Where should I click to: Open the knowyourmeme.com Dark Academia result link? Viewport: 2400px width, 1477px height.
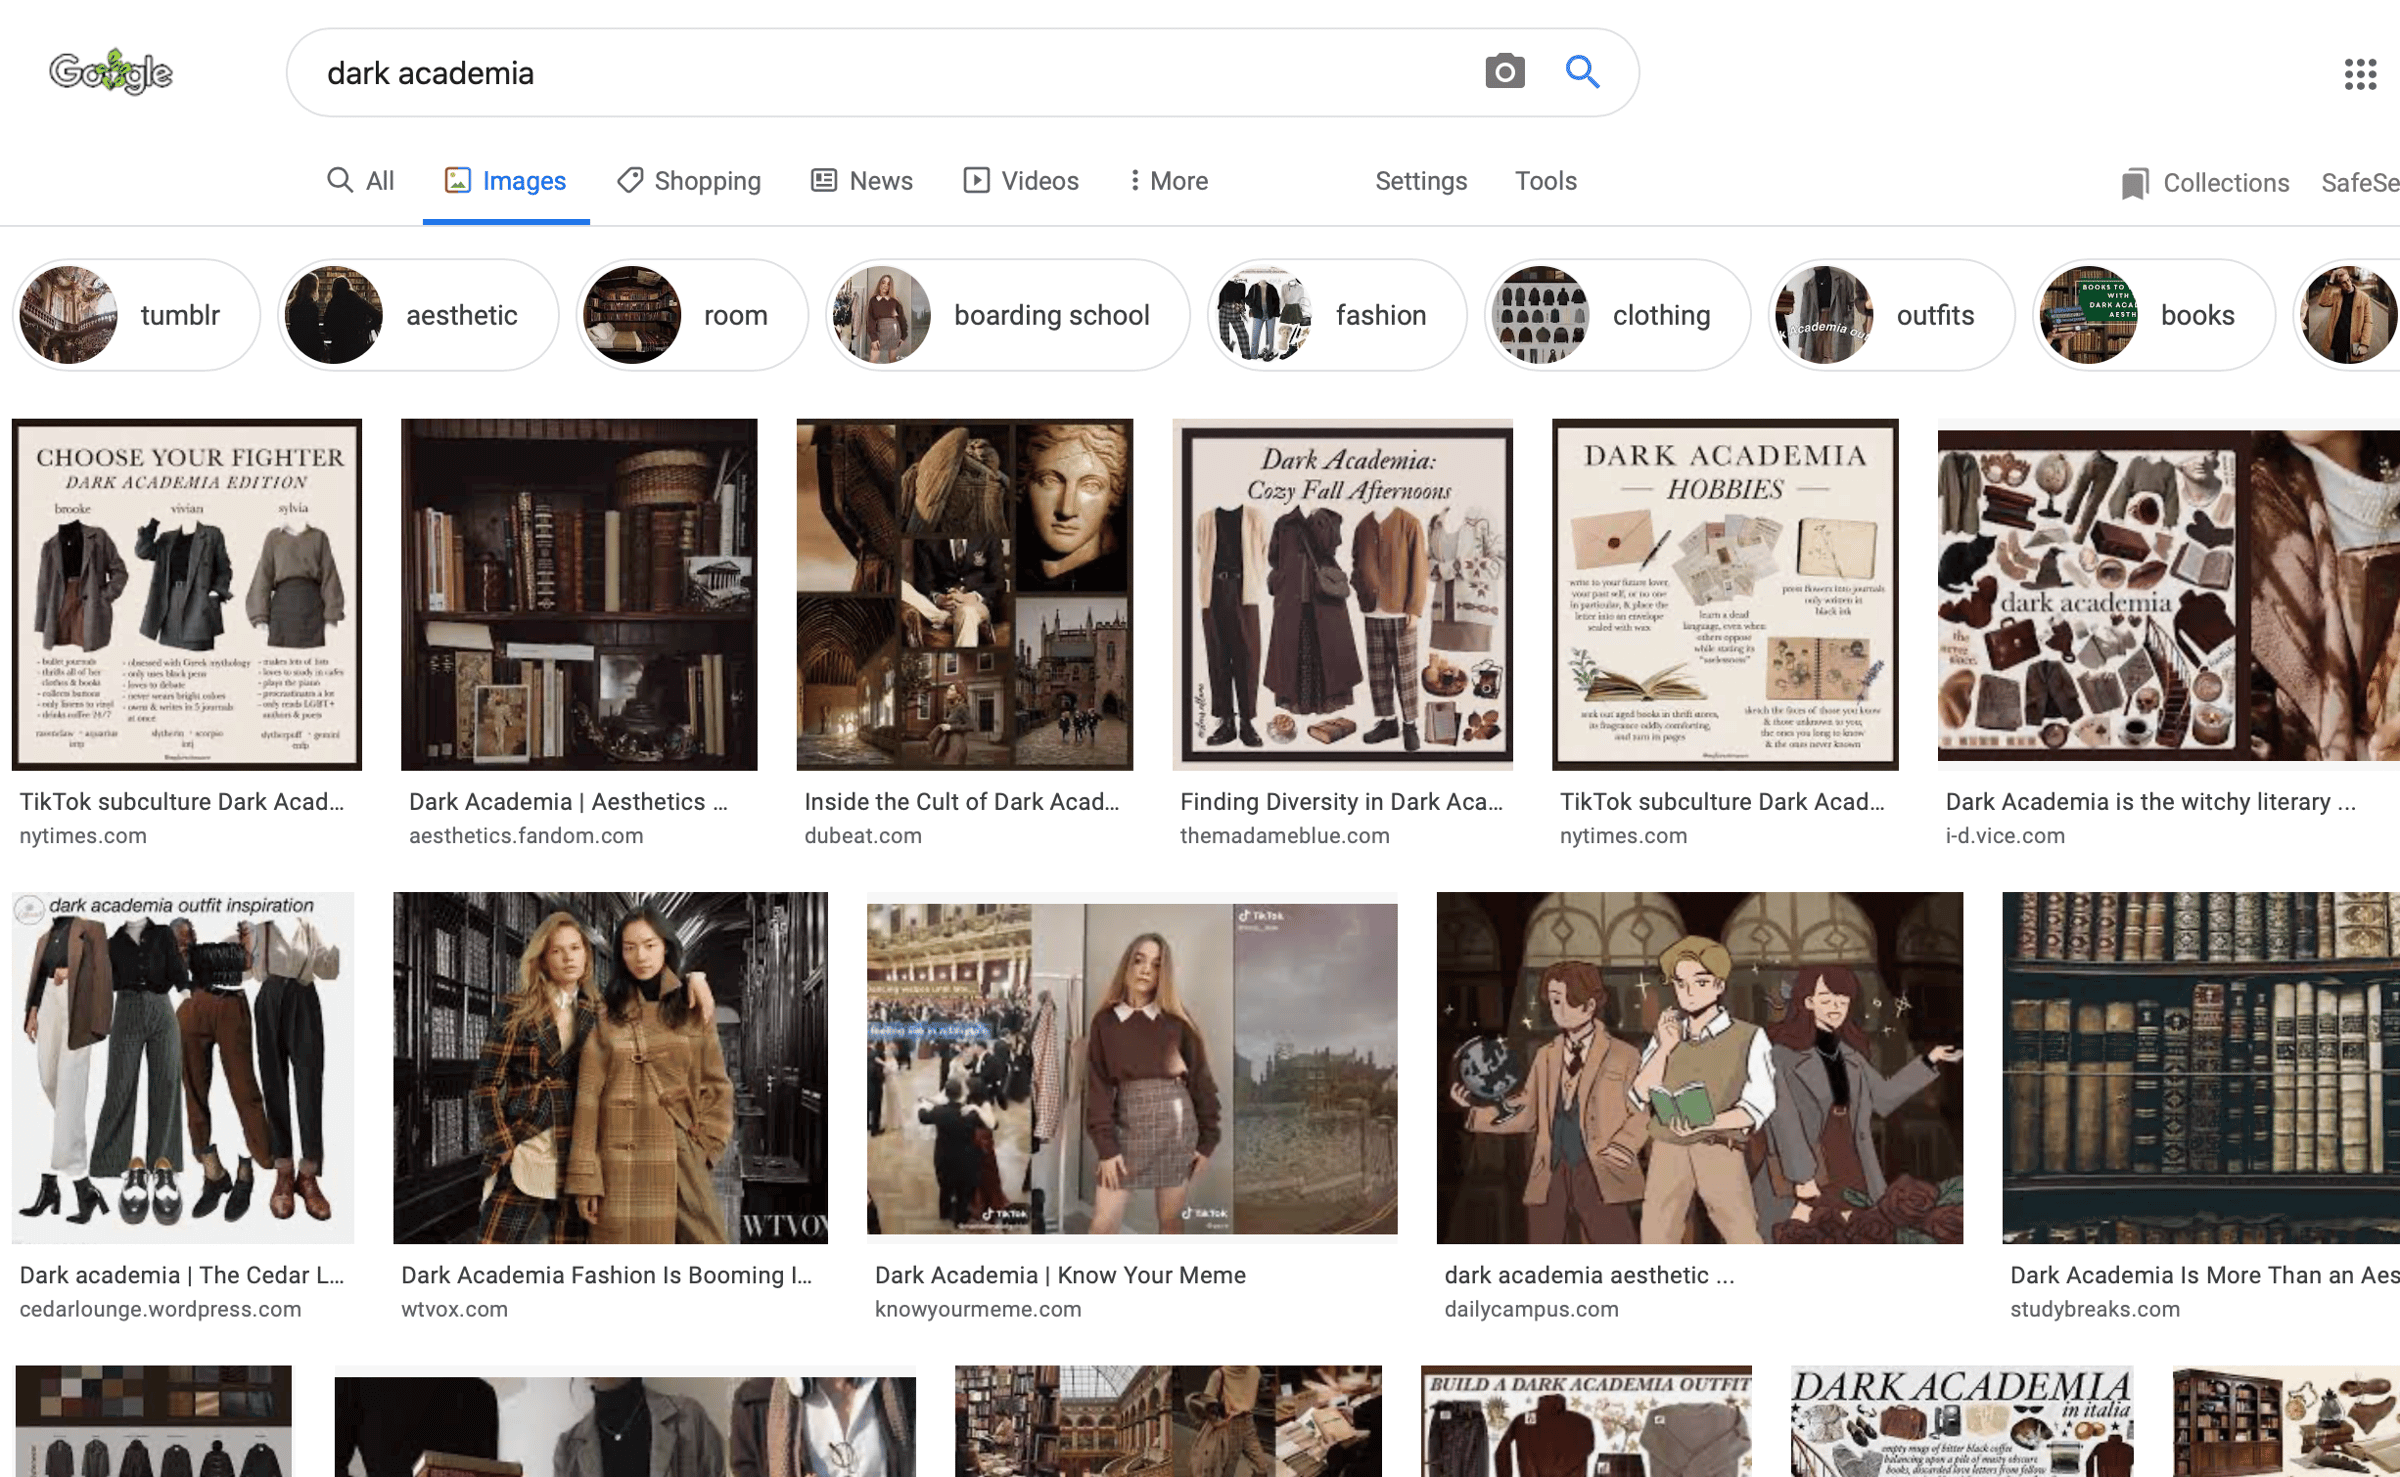1060,1275
